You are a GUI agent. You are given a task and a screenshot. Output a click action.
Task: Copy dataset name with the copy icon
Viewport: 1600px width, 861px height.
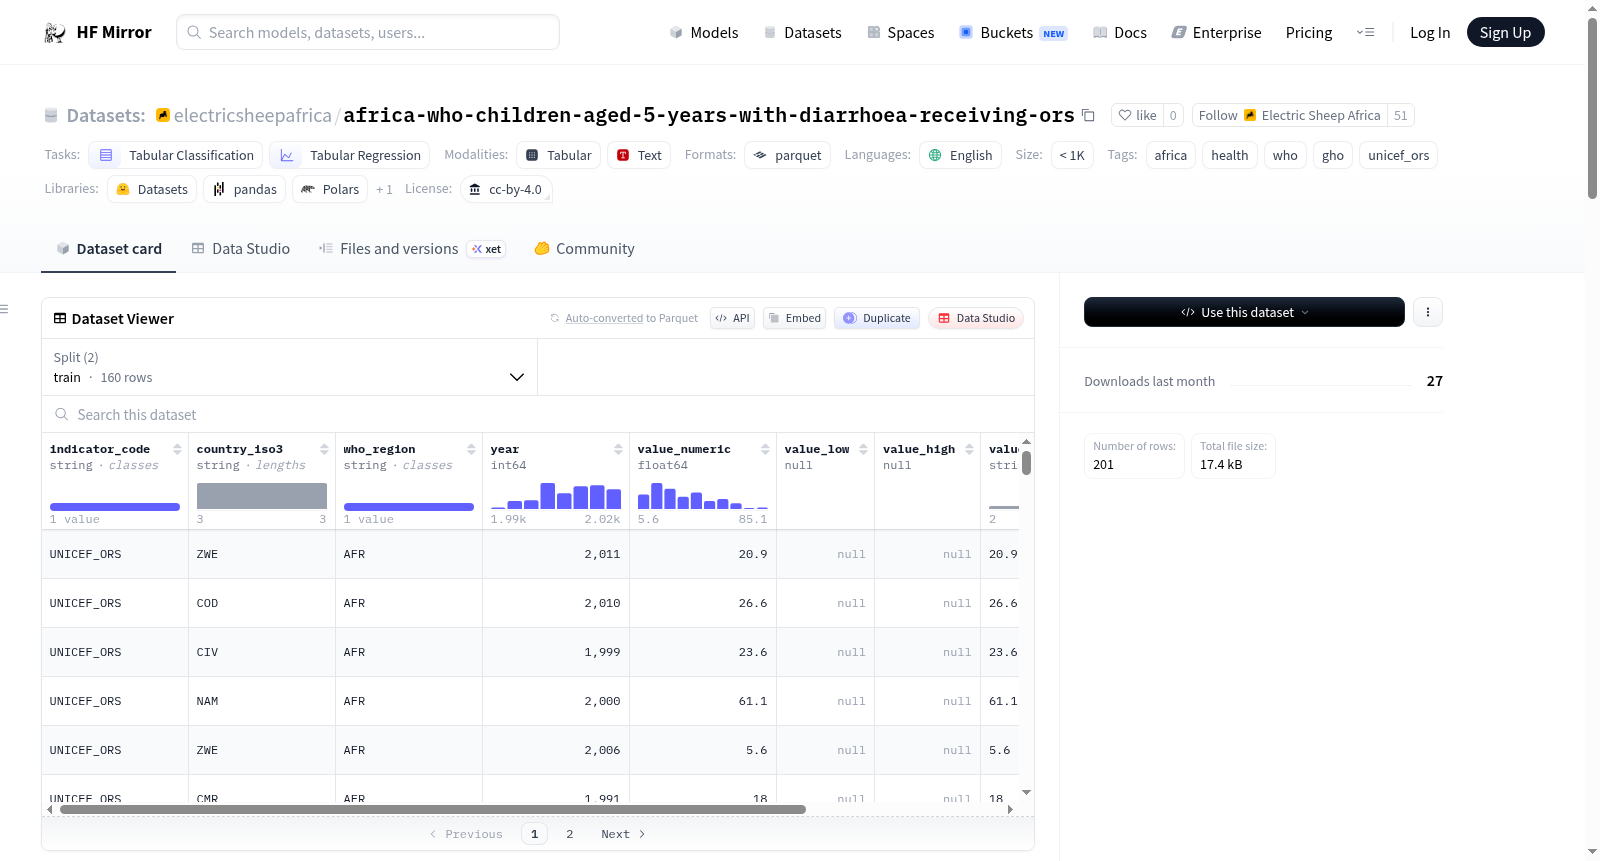[x=1088, y=116]
